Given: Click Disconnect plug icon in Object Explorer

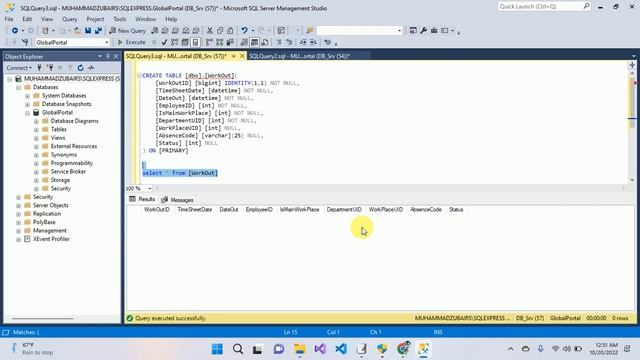Looking at the screenshot, I should (50, 68).
